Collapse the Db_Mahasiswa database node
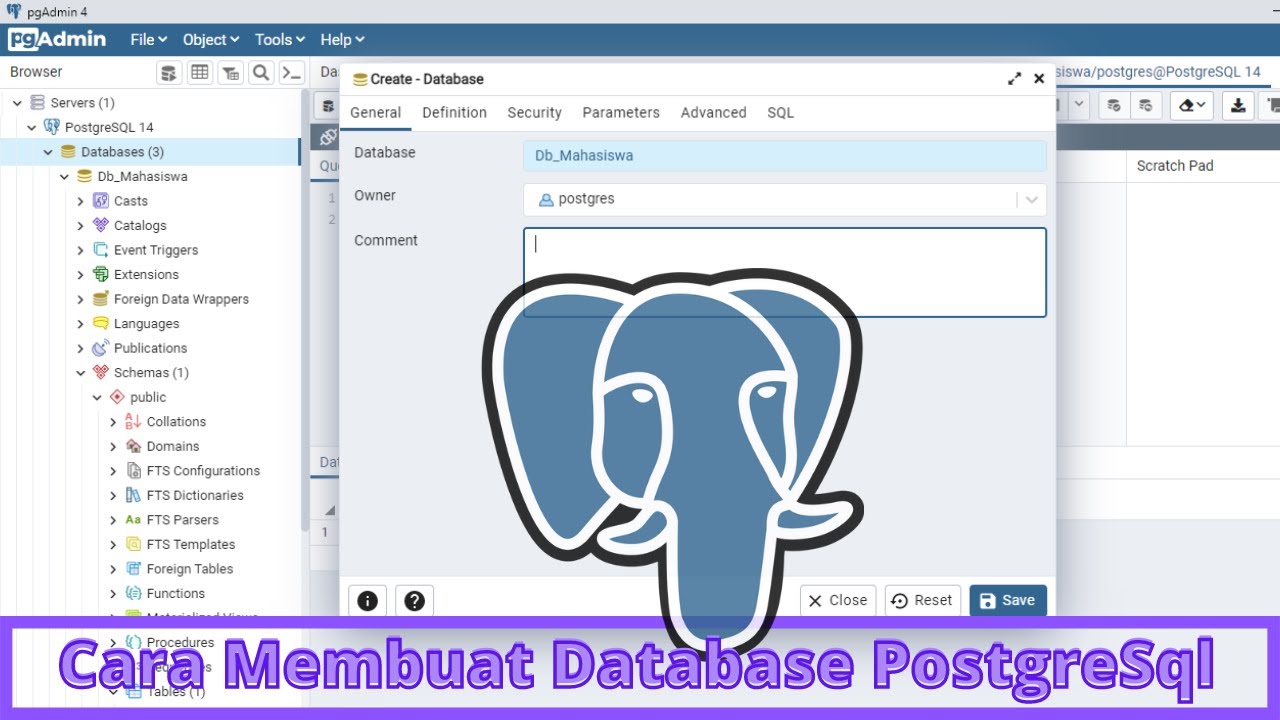The width and height of the screenshot is (1280, 720). tap(65, 176)
